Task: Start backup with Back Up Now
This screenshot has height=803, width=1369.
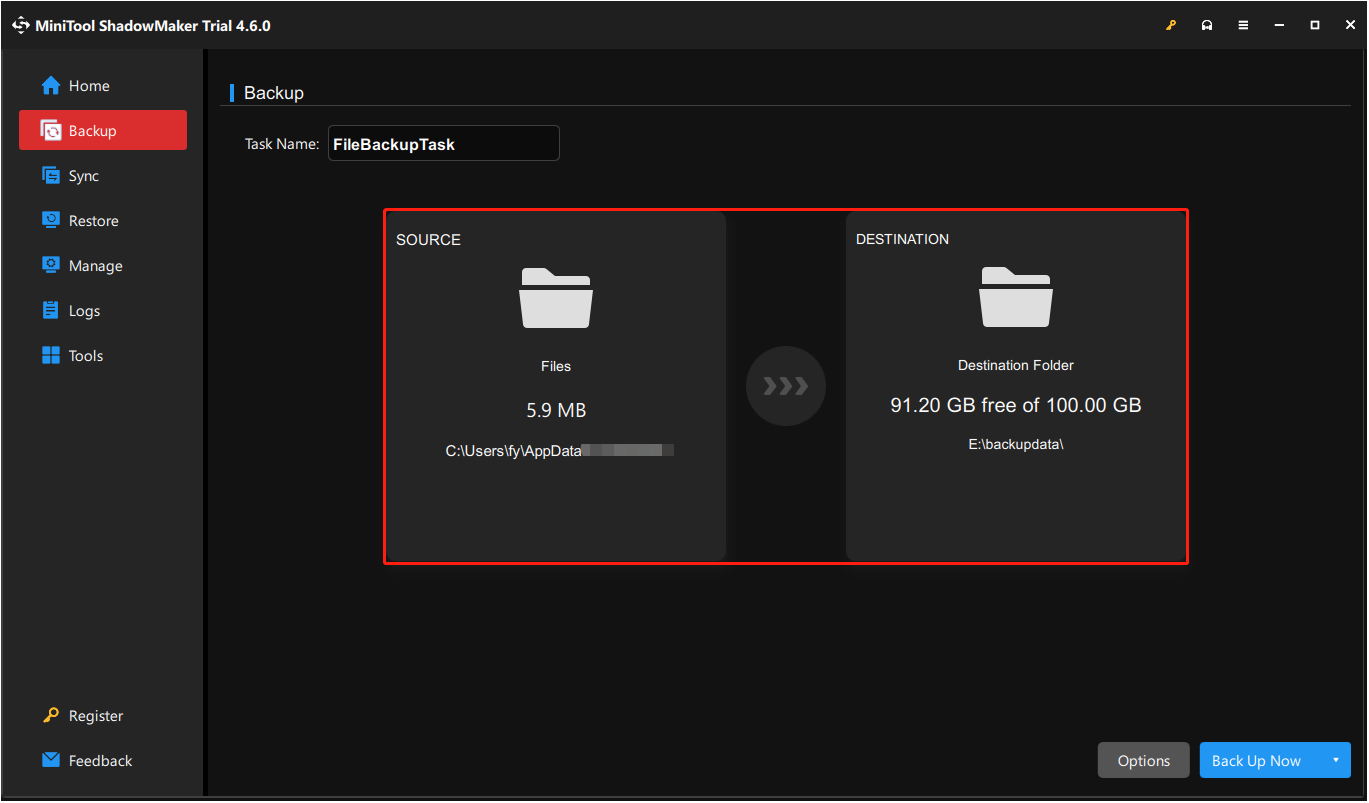Action: click(x=1256, y=760)
